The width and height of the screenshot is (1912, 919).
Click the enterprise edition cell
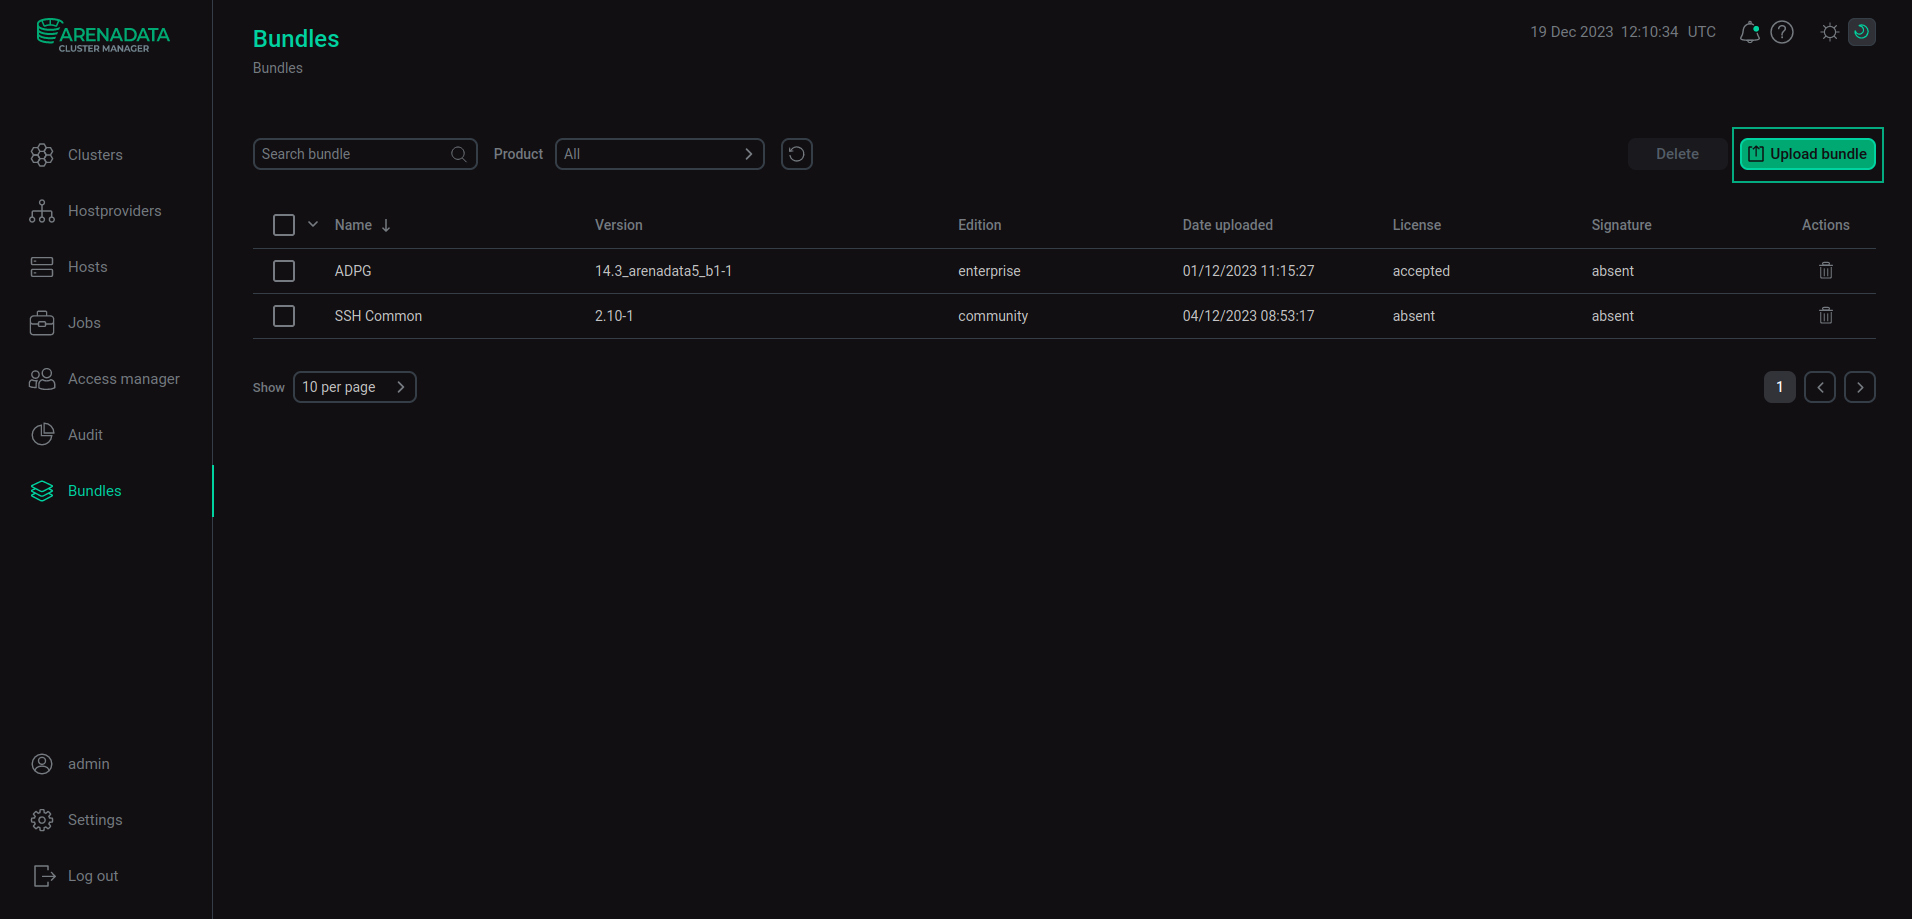989,271
